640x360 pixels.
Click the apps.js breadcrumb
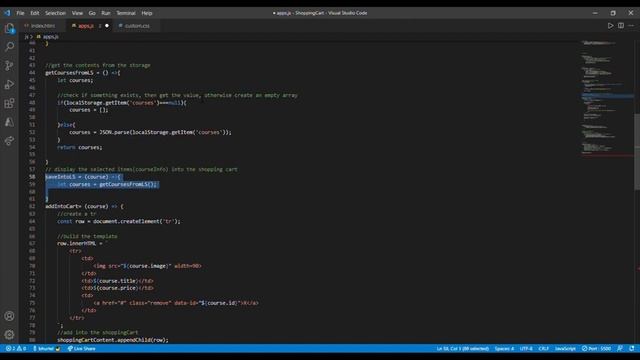[51, 37]
